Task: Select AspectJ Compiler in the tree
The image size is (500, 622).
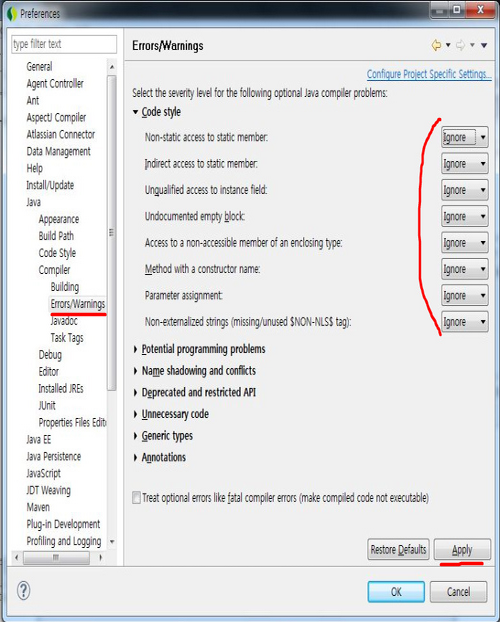Action: click(56, 117)
